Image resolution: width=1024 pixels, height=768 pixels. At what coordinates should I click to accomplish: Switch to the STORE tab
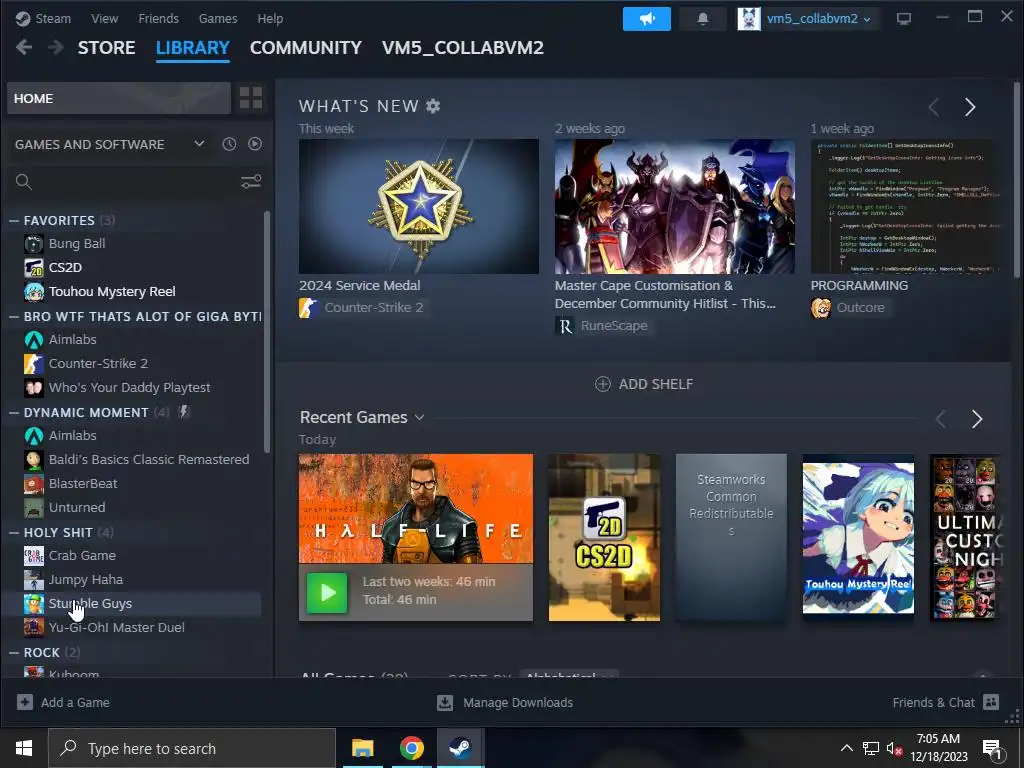tap(106, 48)
